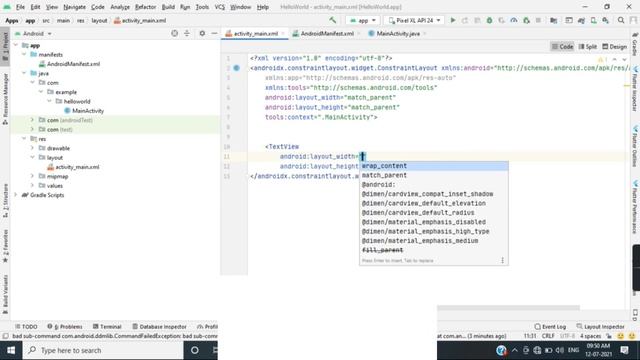The image size is (640, 360).
Task: Select activity_main.xml in project tree
Action: pos(77,167)
